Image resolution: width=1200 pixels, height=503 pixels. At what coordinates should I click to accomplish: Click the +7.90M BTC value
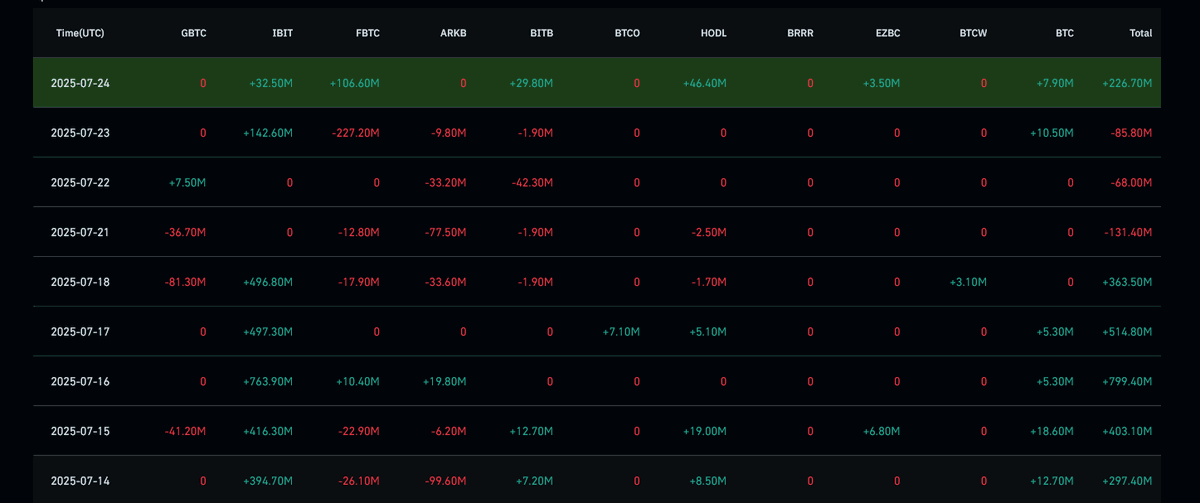[x=1055, y=83]
